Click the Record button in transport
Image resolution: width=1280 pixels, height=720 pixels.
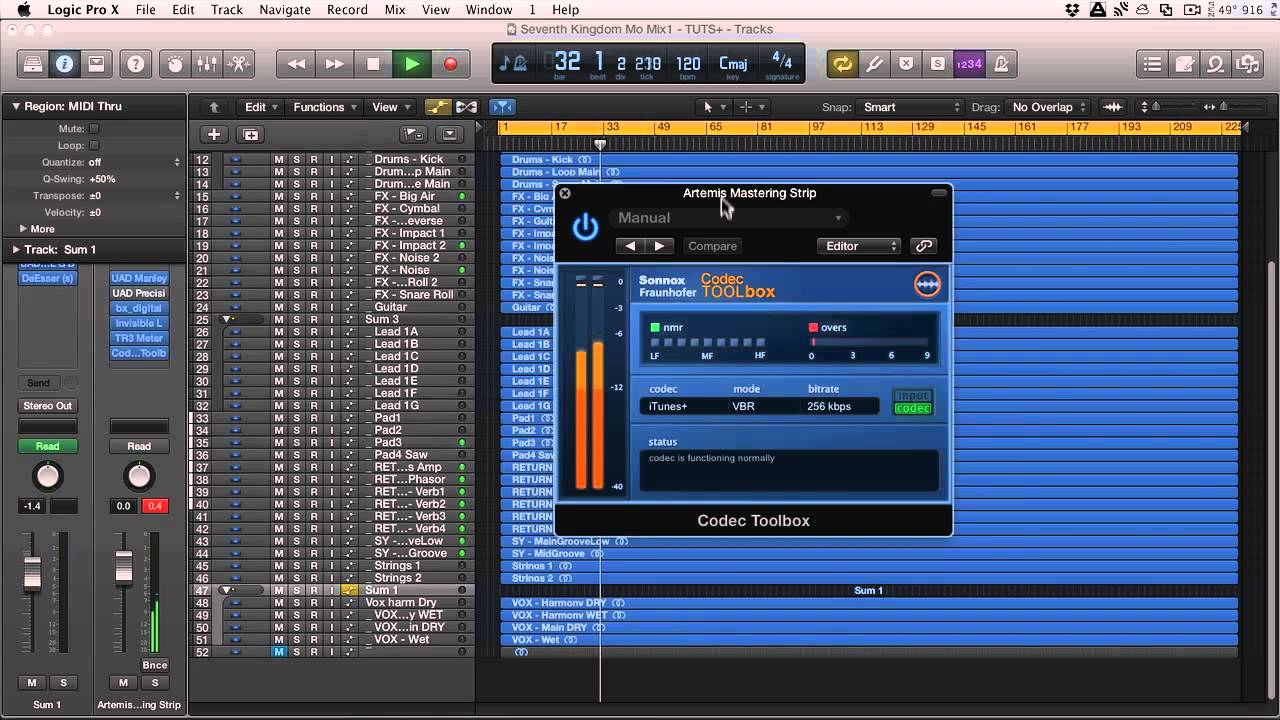[450, 64]
